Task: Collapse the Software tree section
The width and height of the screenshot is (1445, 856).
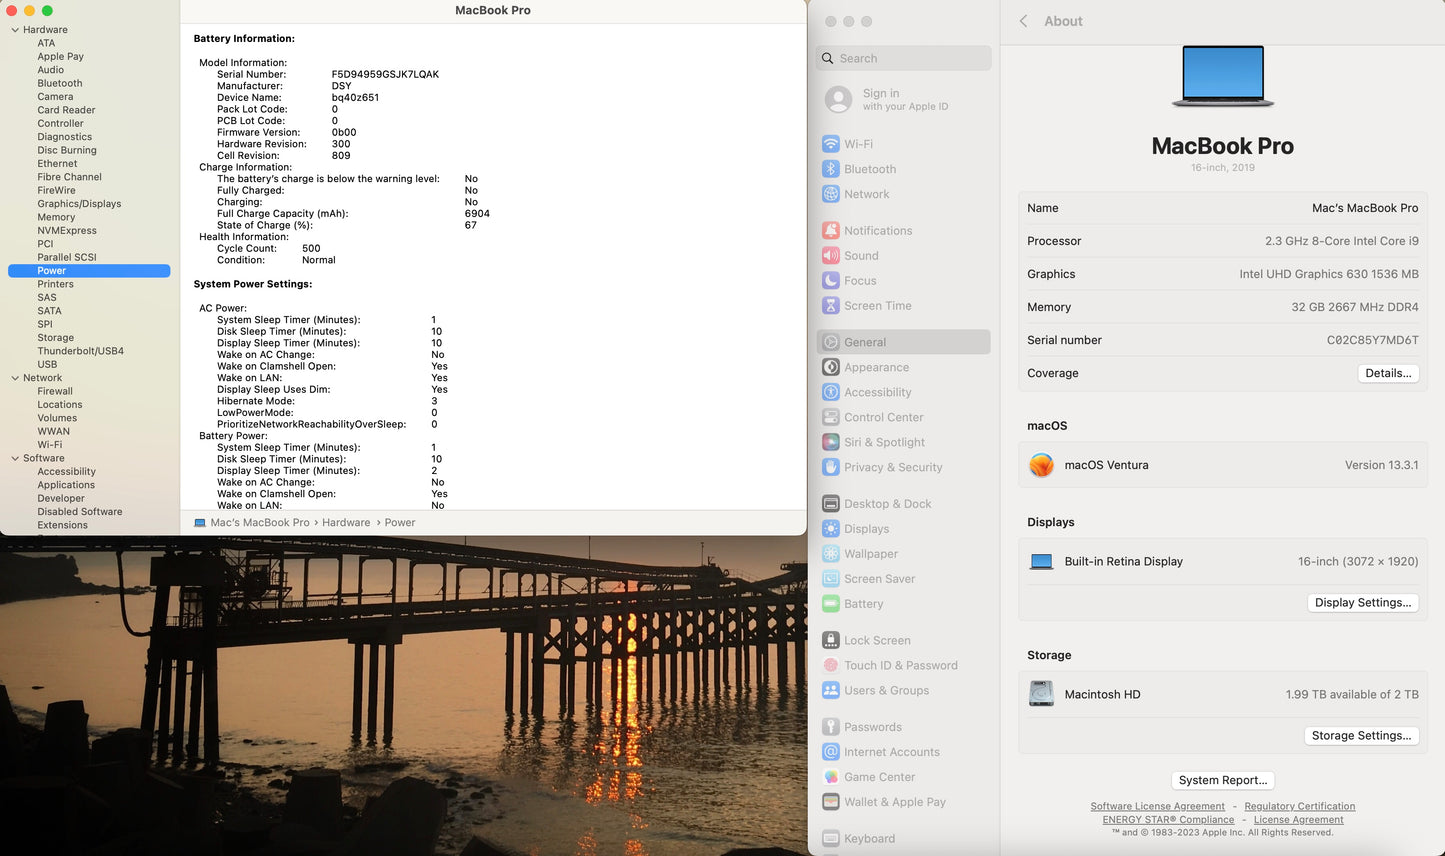Action: (15, 458)
